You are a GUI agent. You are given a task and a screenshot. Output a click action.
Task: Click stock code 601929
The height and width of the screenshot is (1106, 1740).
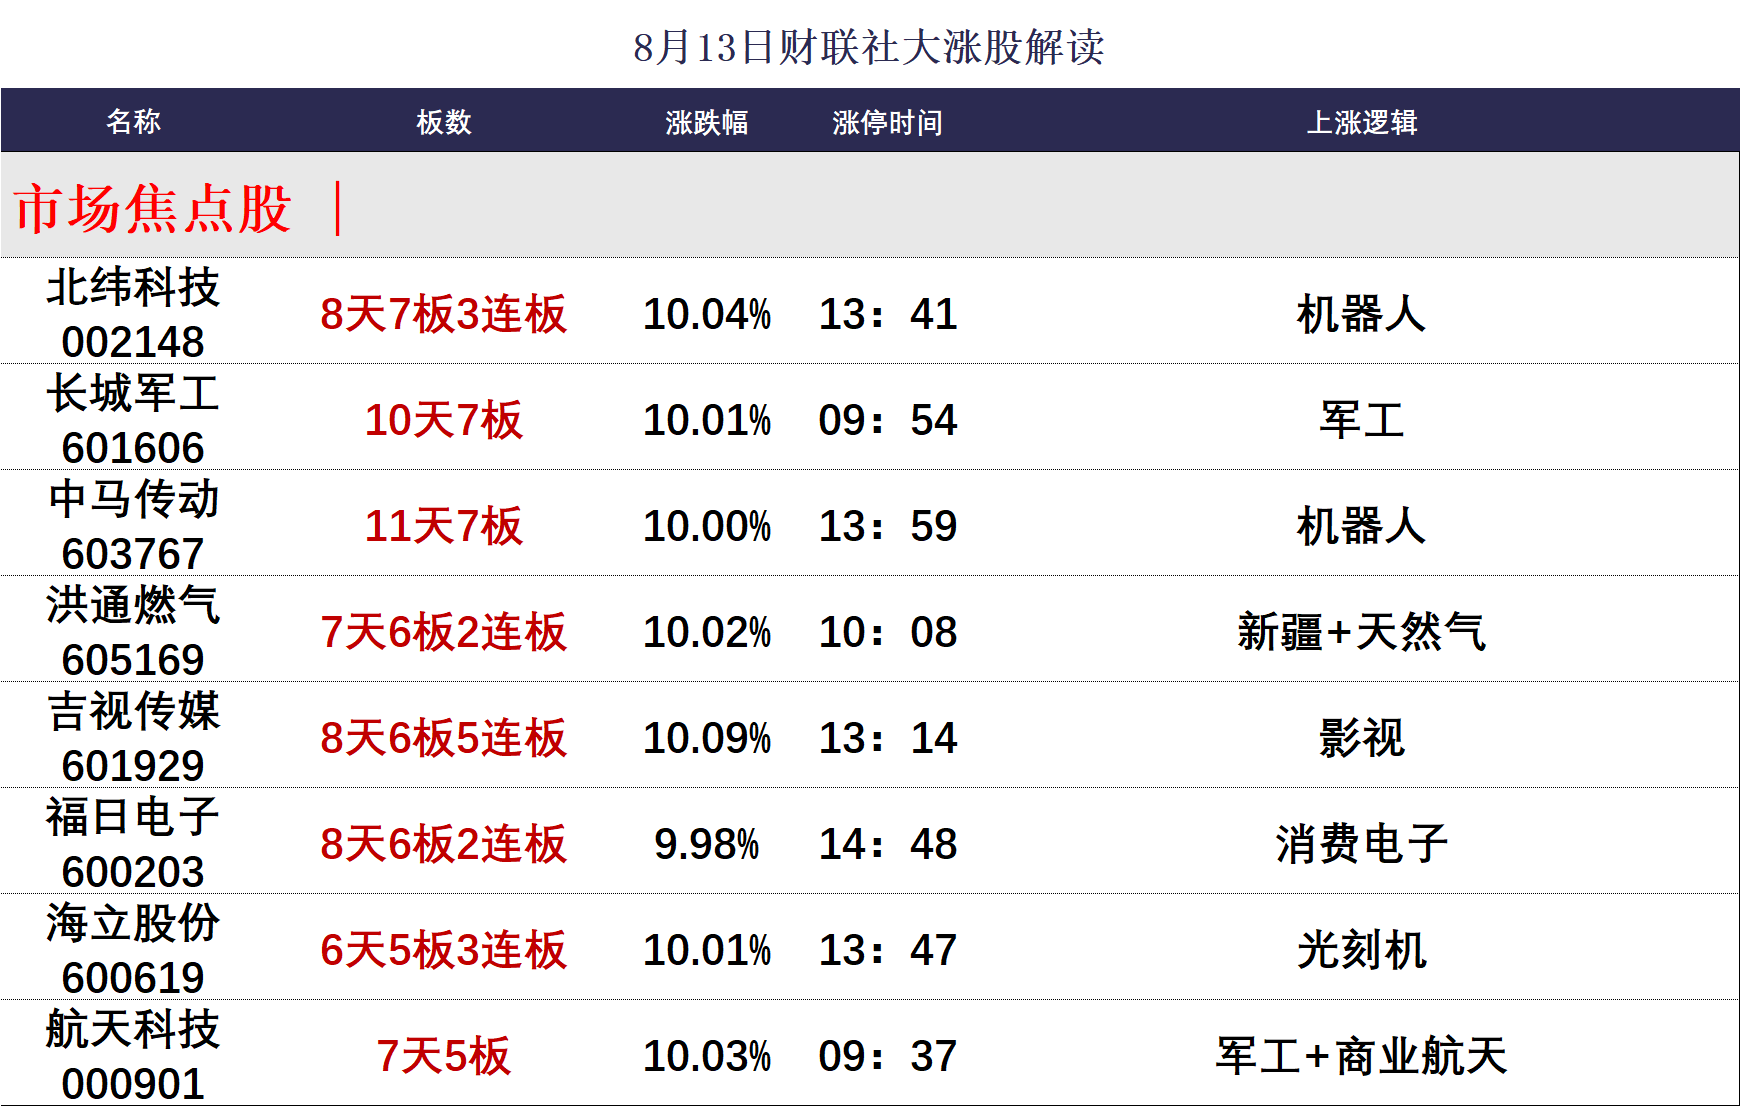[x=133, y=766]
